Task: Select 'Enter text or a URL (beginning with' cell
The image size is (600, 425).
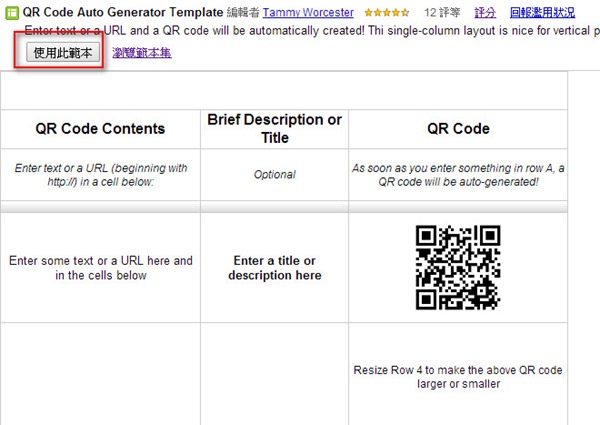Action: click(100, 175)
